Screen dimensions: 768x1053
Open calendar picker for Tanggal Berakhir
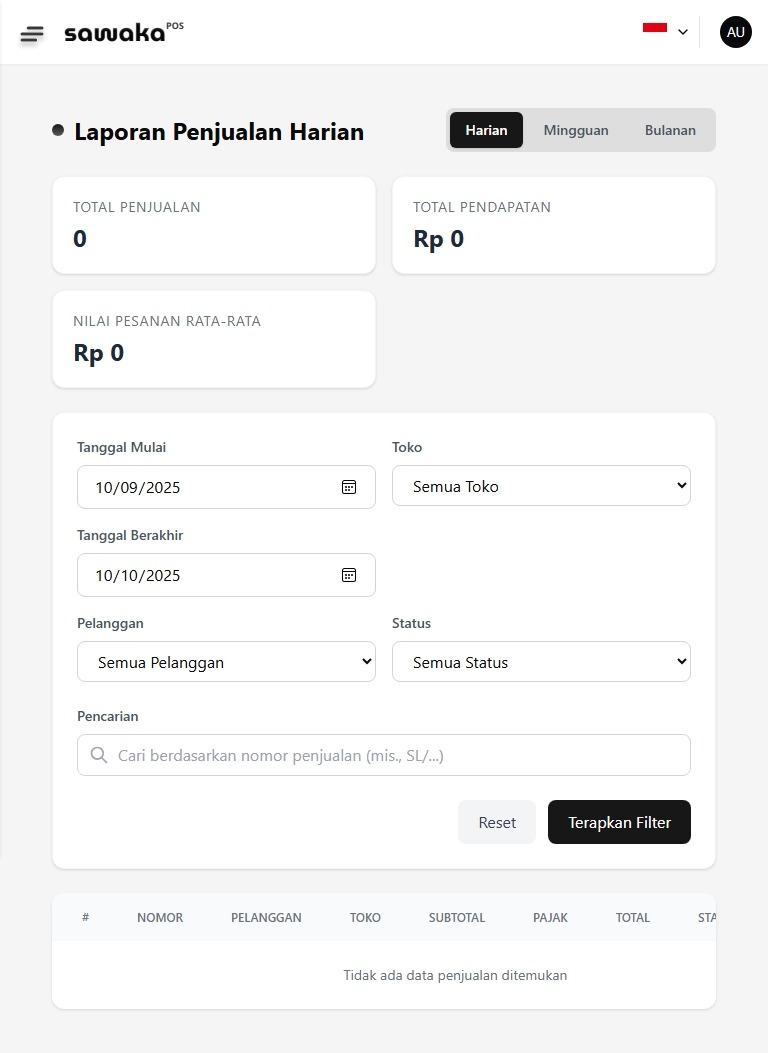[x=349, y=575]
